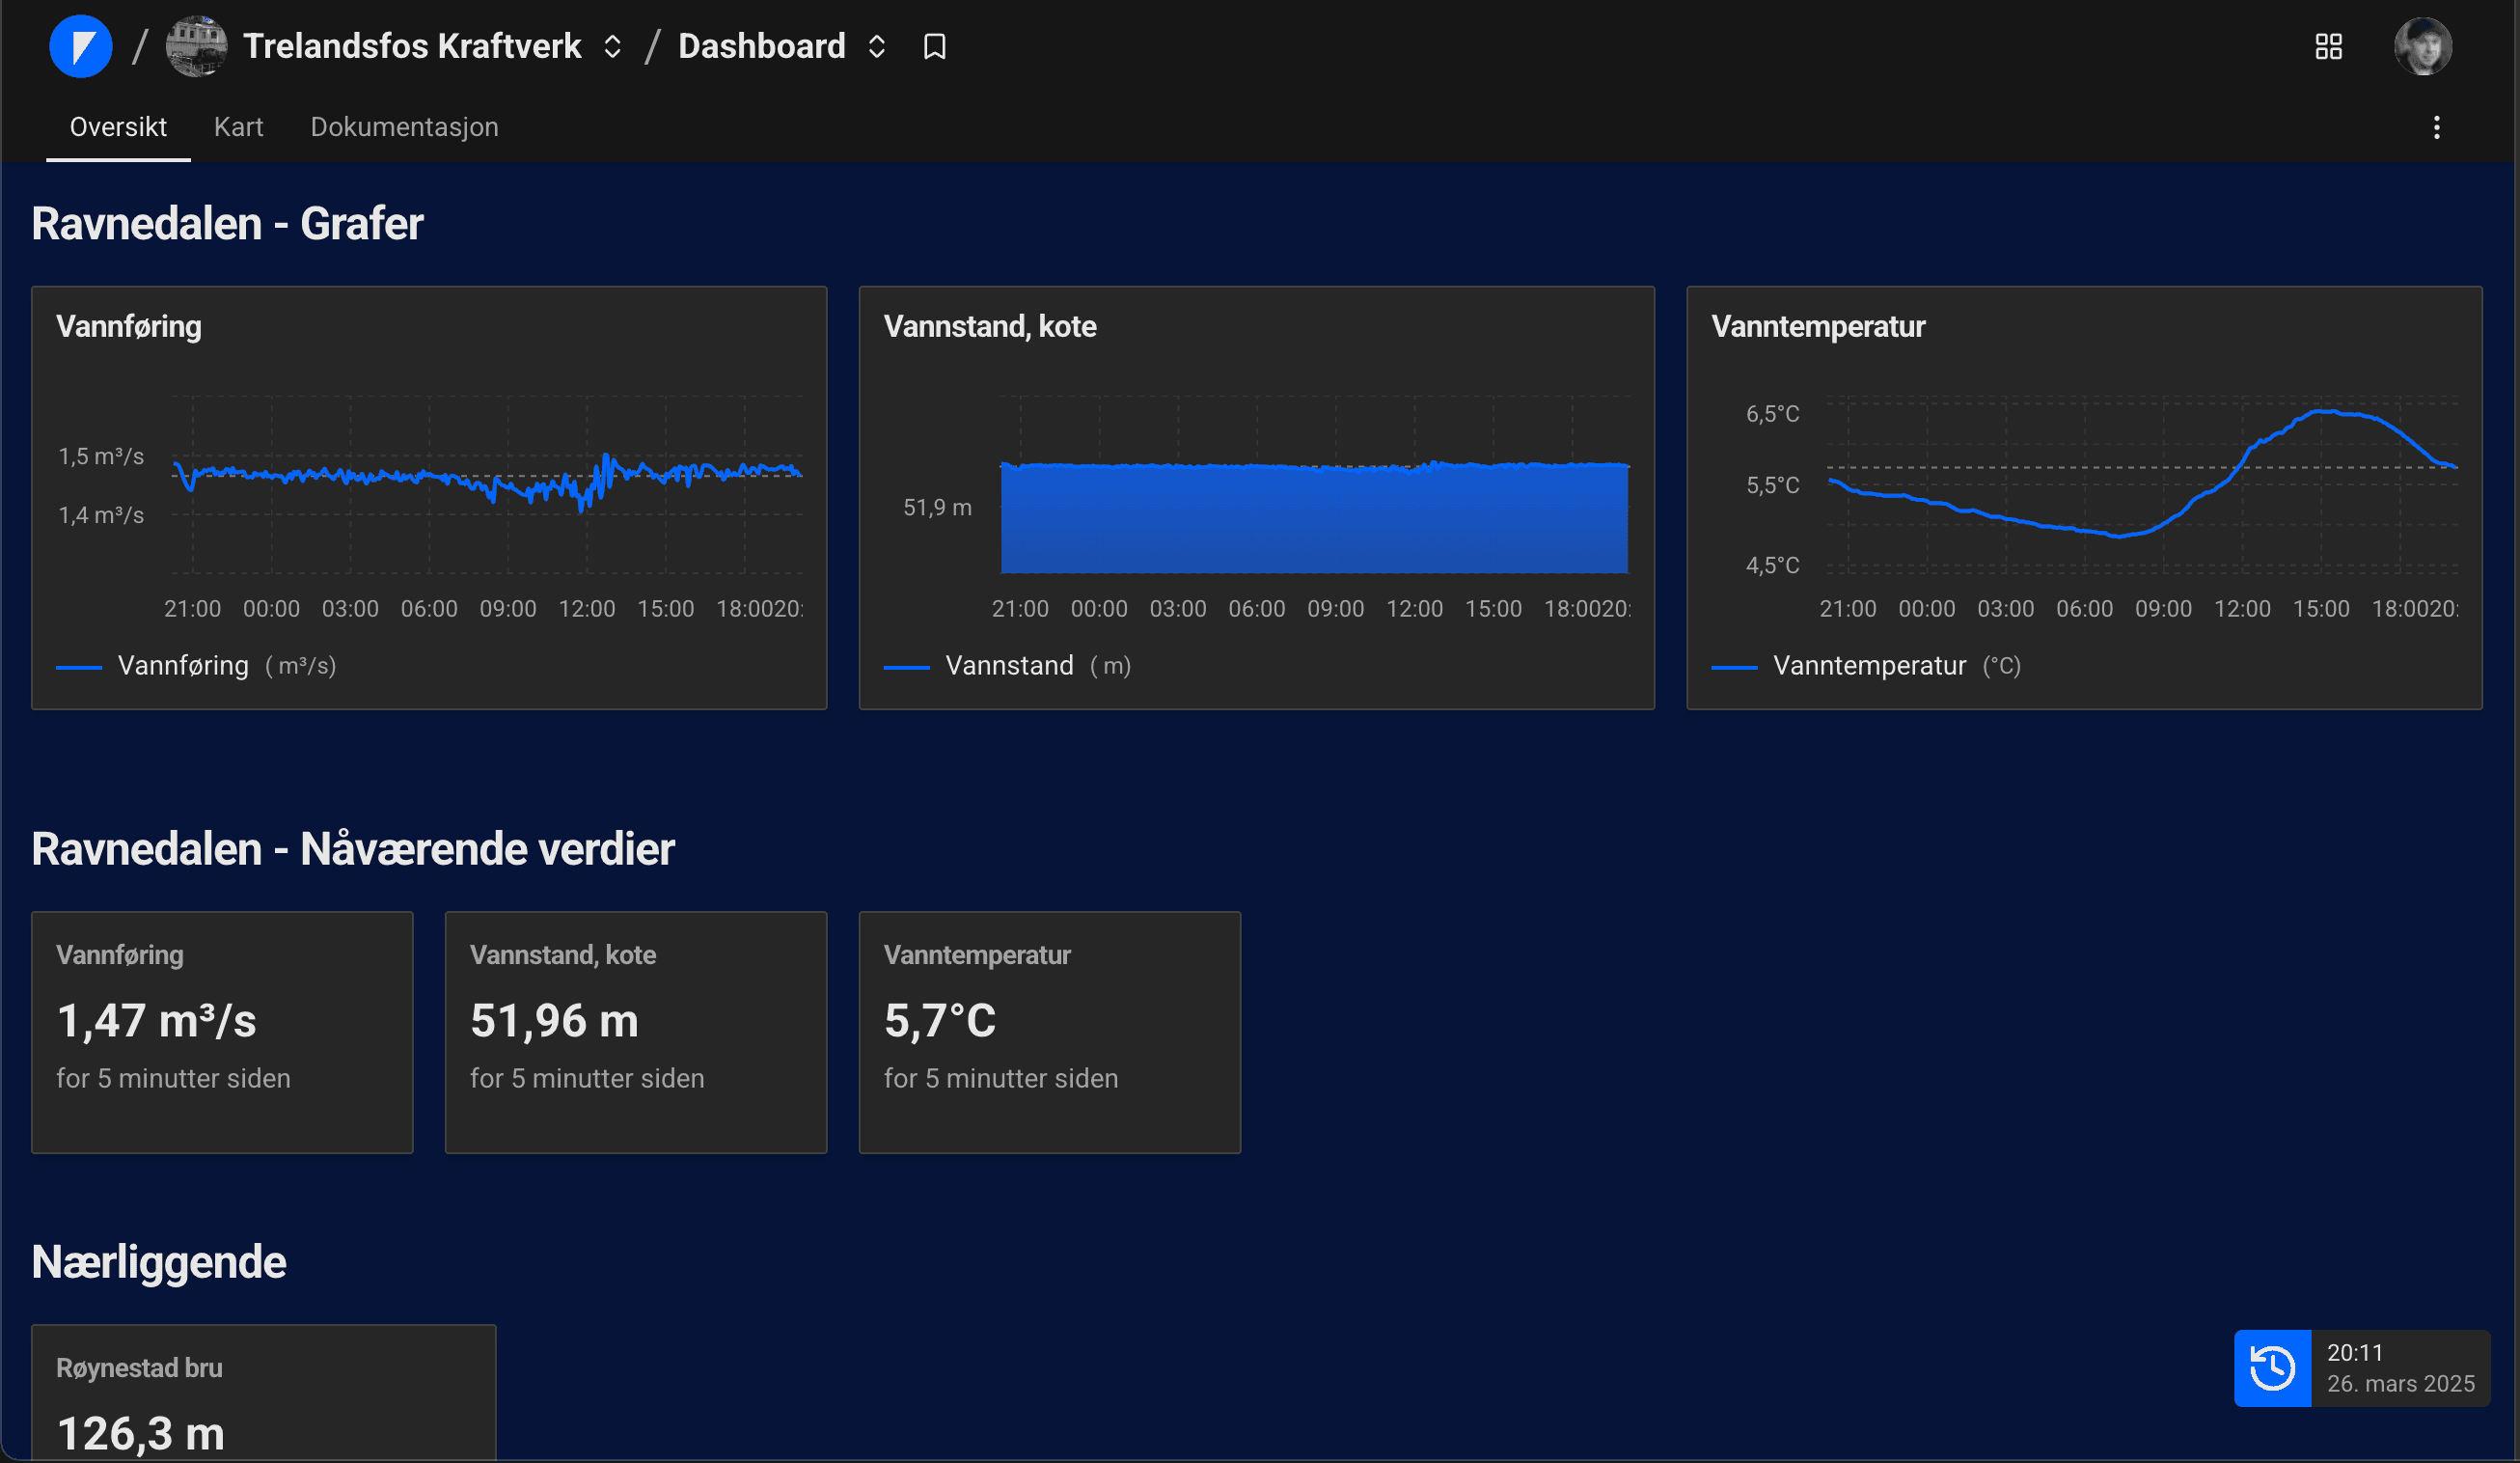Screen dimensions: 2520x1463
Task: Toggle the Vannføring legend series
Action: pos(183,666)
